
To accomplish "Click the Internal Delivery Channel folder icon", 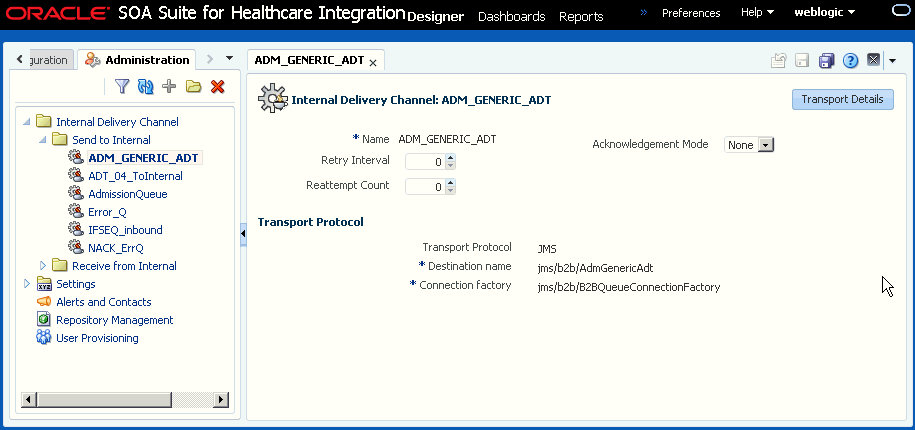I will tap(44, 121).
